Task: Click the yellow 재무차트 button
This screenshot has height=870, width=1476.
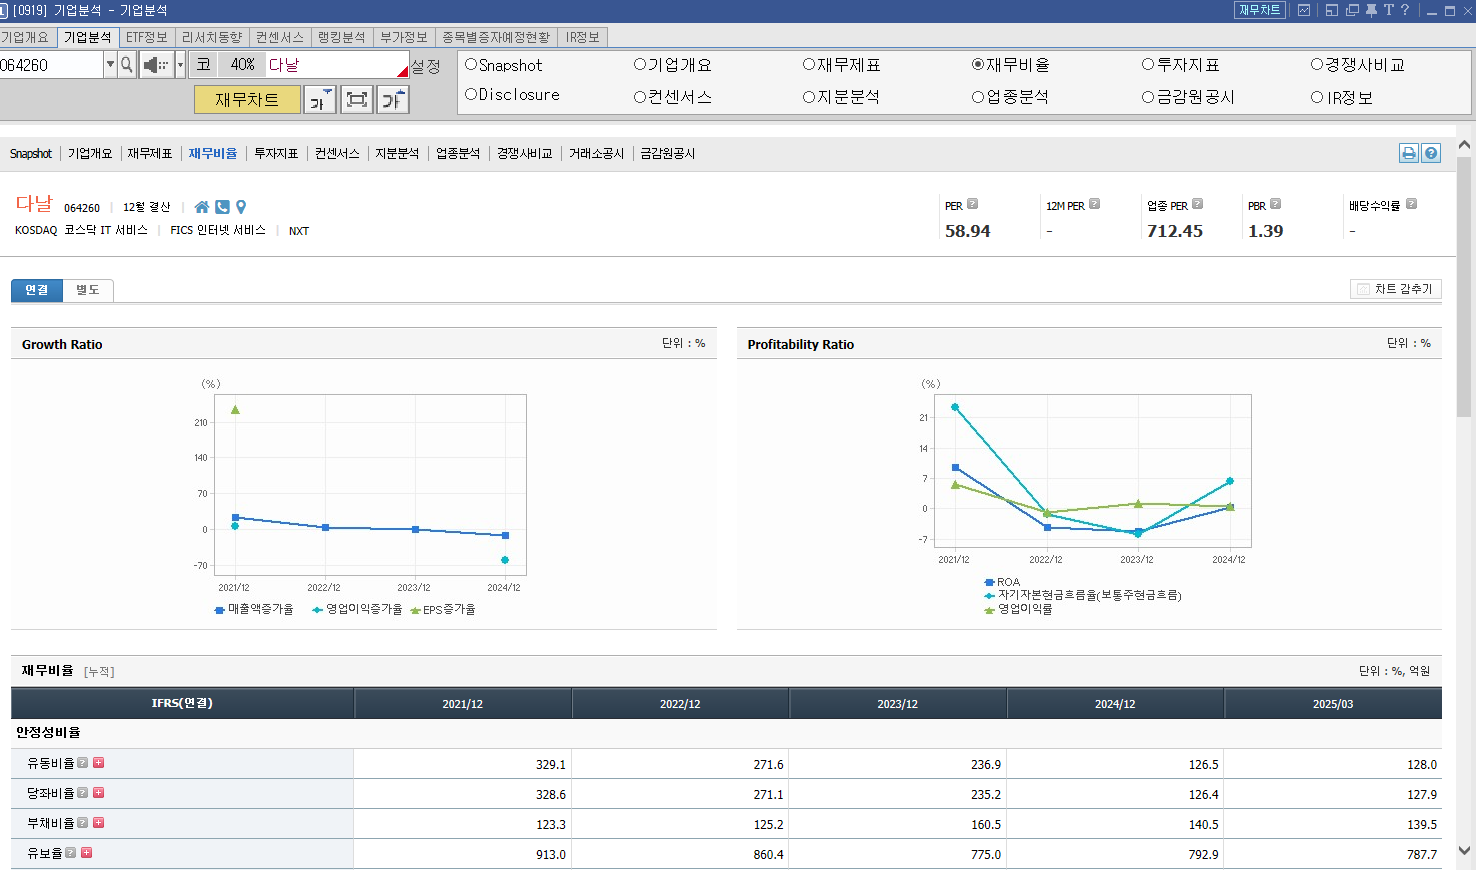Action: click(x=247, y=99)
